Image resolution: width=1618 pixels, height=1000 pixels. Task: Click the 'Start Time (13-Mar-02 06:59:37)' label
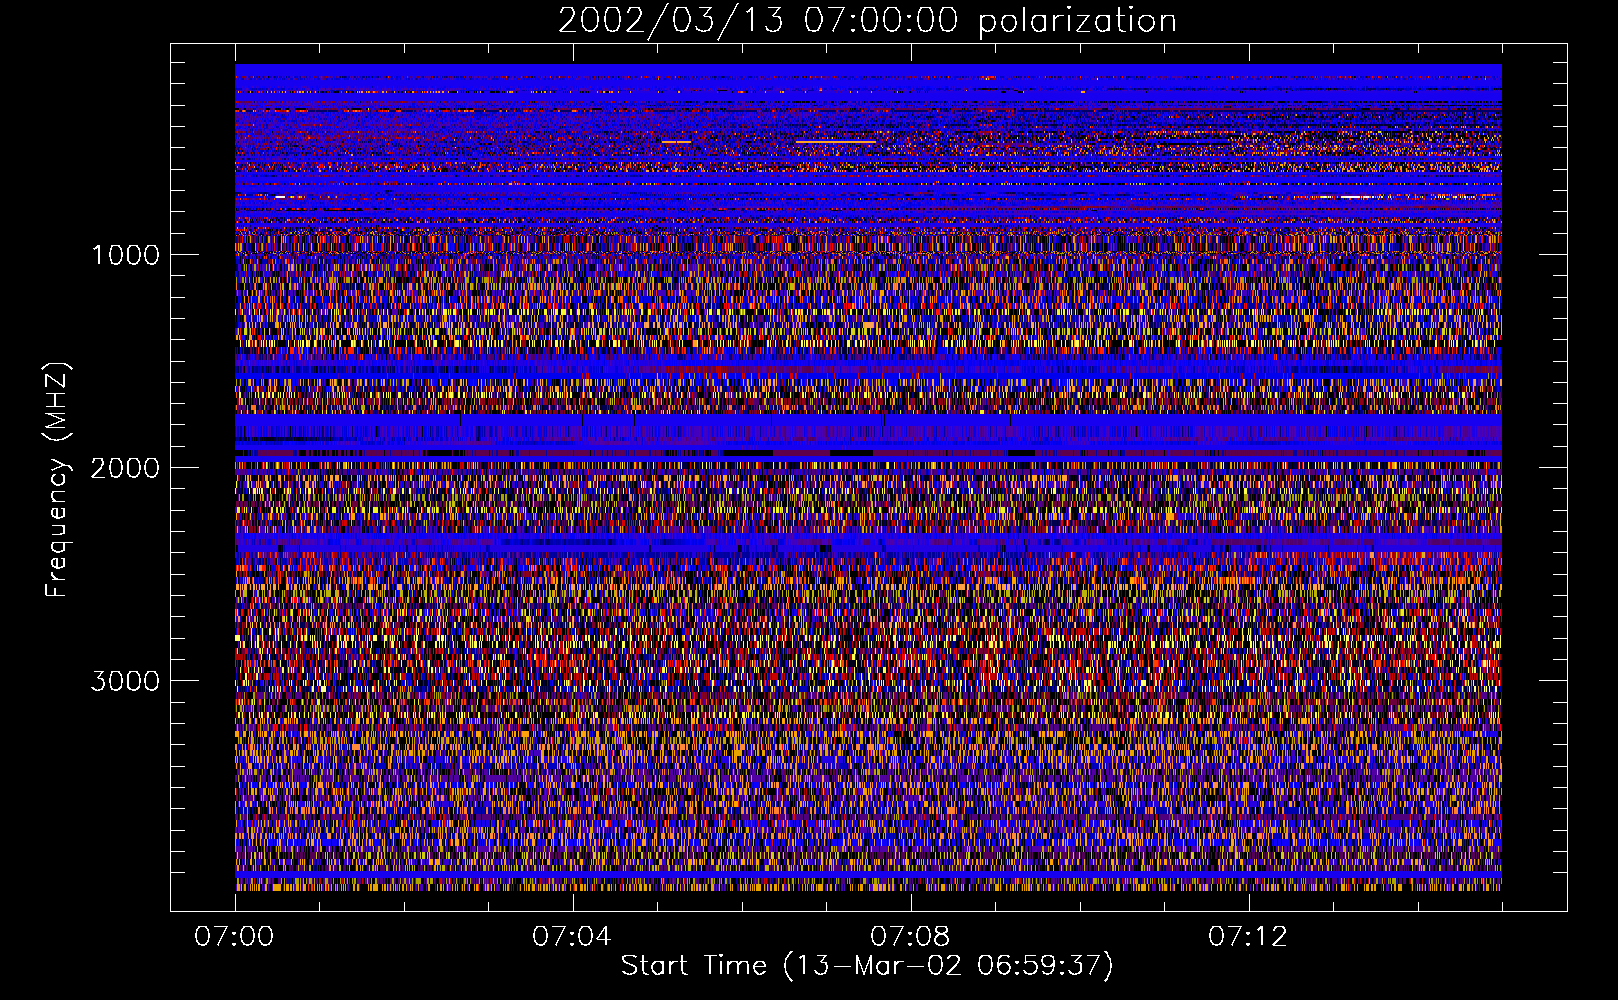tap(867, 966)
